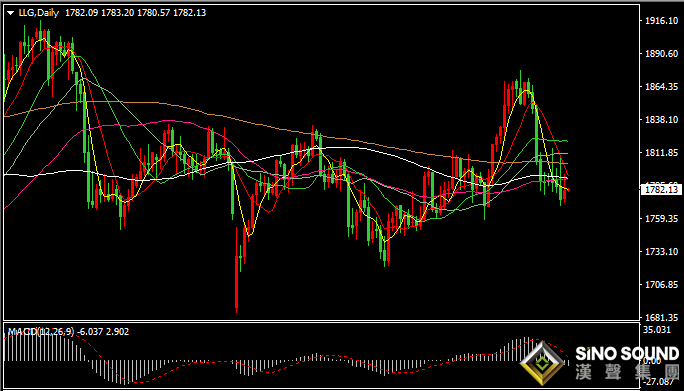Expand the triangle menu beside LLG,Daily
Screen dimensions: 684x391
[10, 13]
